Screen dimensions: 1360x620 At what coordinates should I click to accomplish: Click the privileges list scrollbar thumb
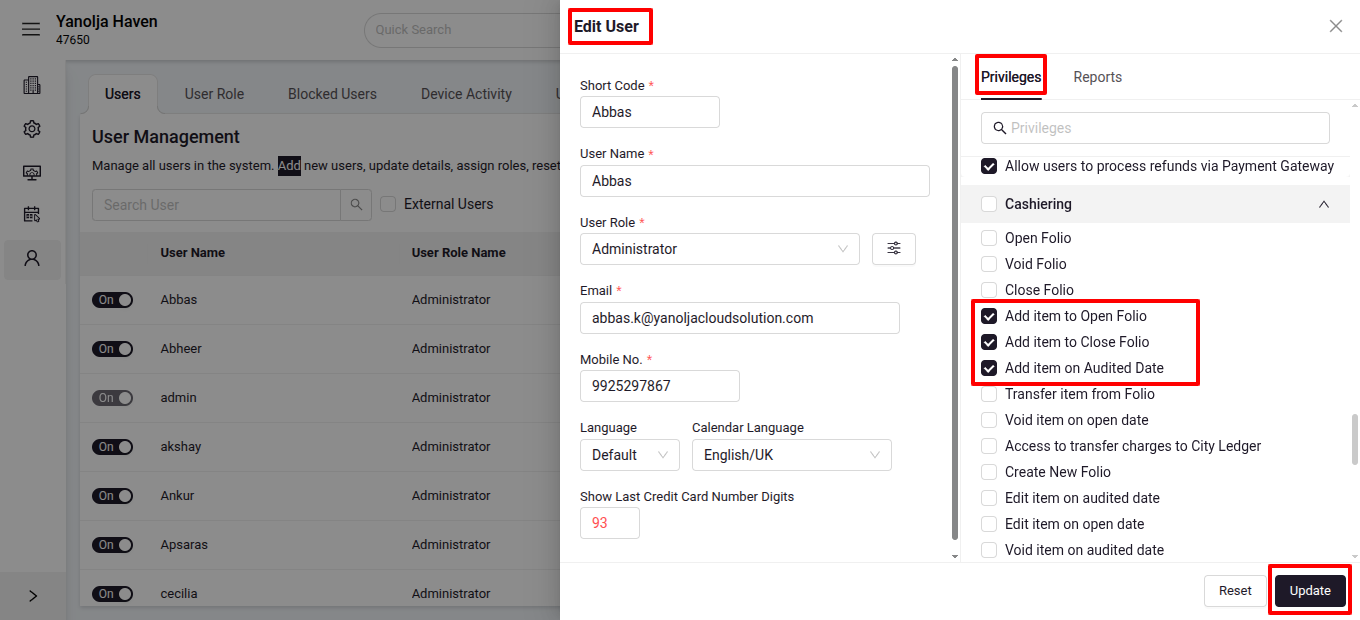coord(1355,440)
